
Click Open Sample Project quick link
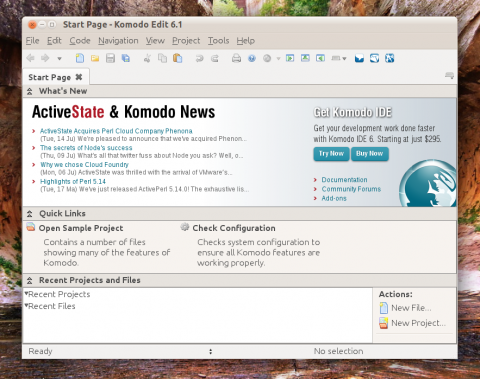81,228
